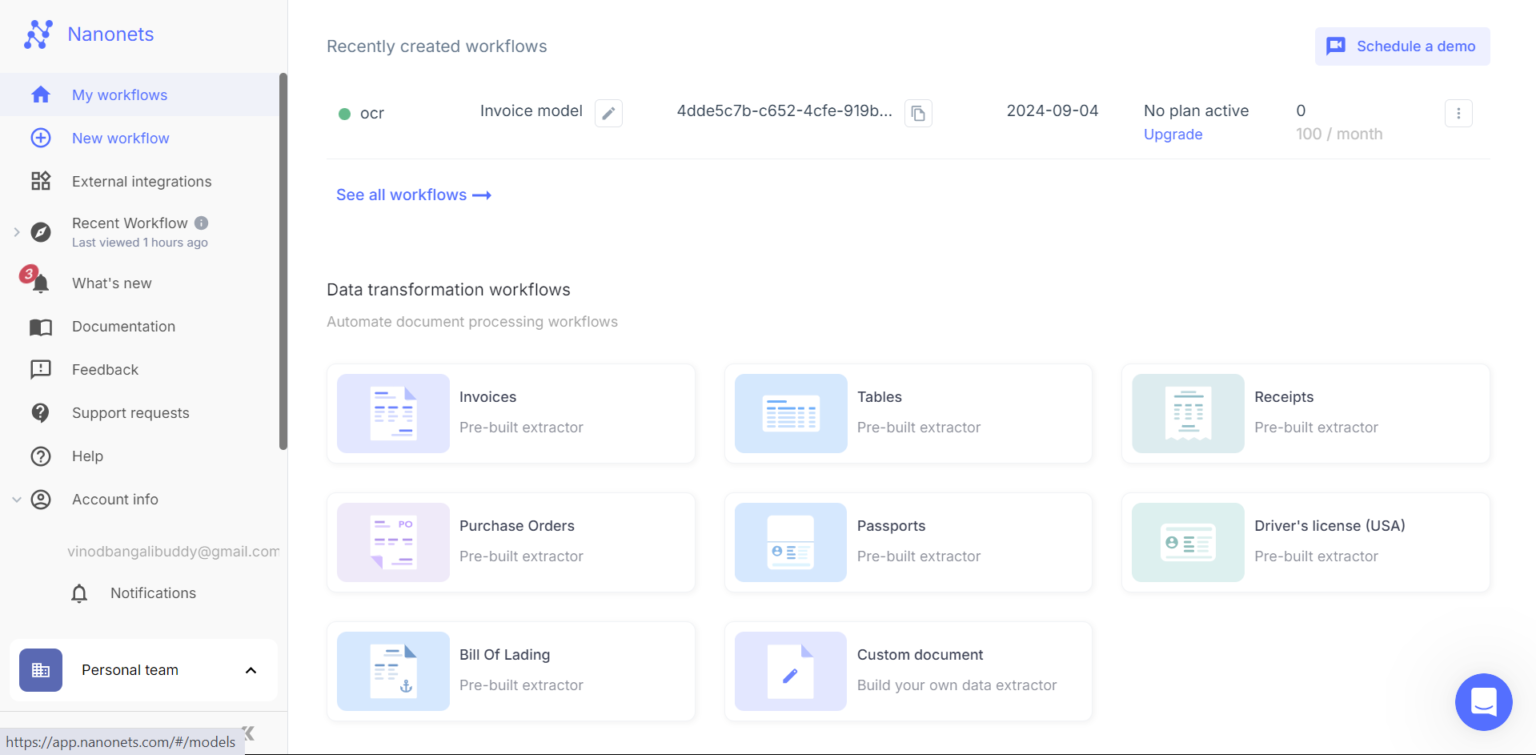Click the Tables extractor thumbnail
Image resolution: width=1536 pixels, height=755 pixels.
(791, 413)
